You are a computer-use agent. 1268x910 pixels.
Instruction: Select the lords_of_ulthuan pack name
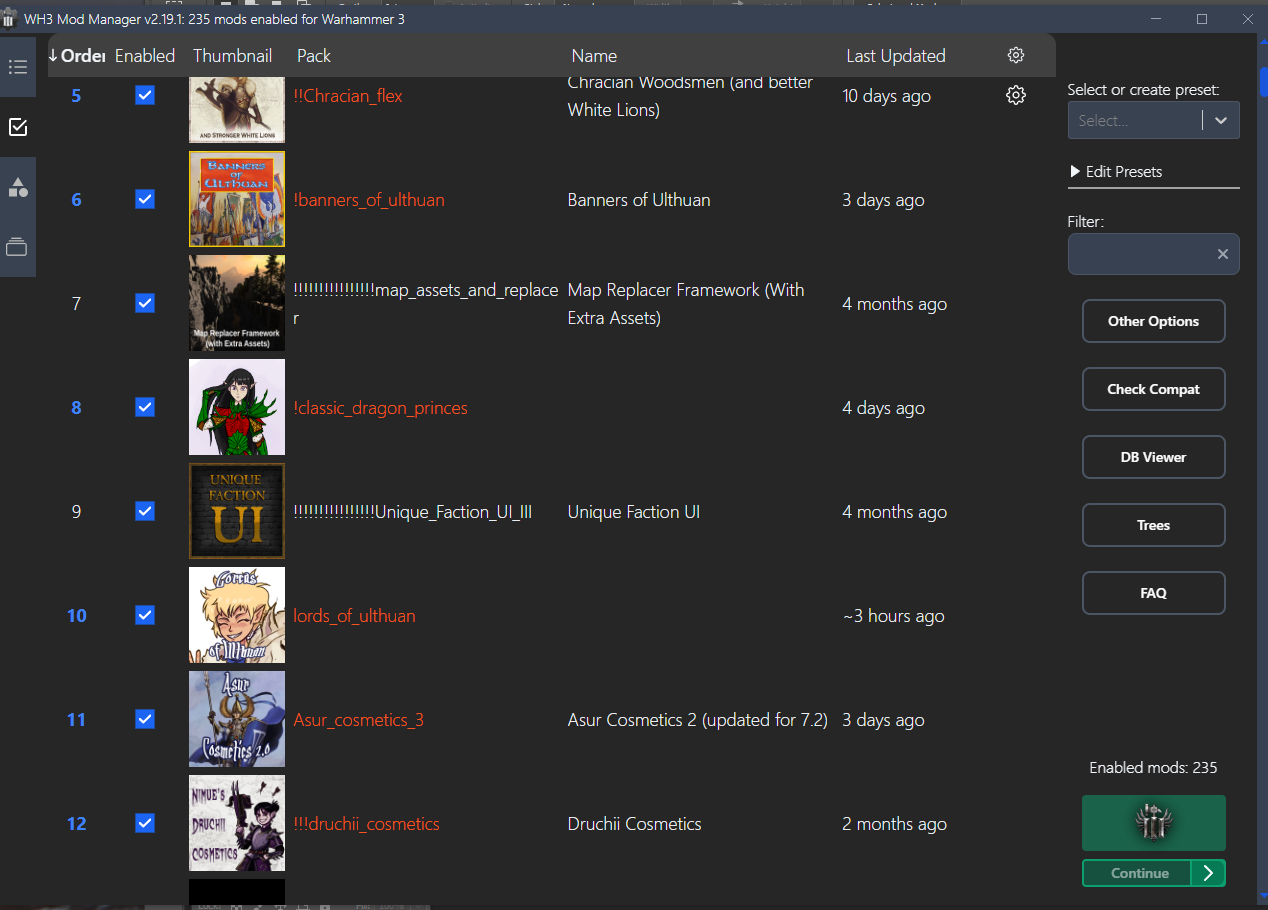click(x=354, y=616)
